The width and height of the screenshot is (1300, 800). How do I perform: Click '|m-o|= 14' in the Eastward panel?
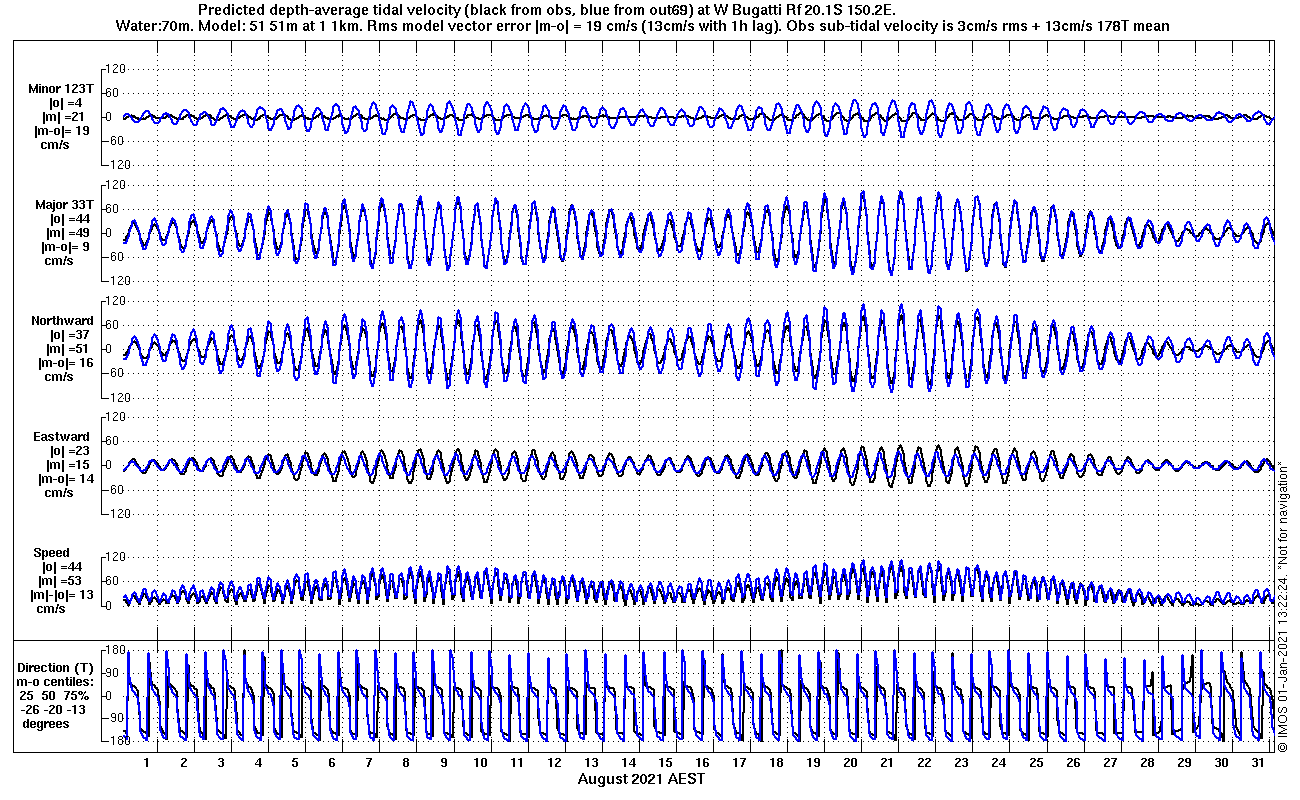tap(67, 479)
